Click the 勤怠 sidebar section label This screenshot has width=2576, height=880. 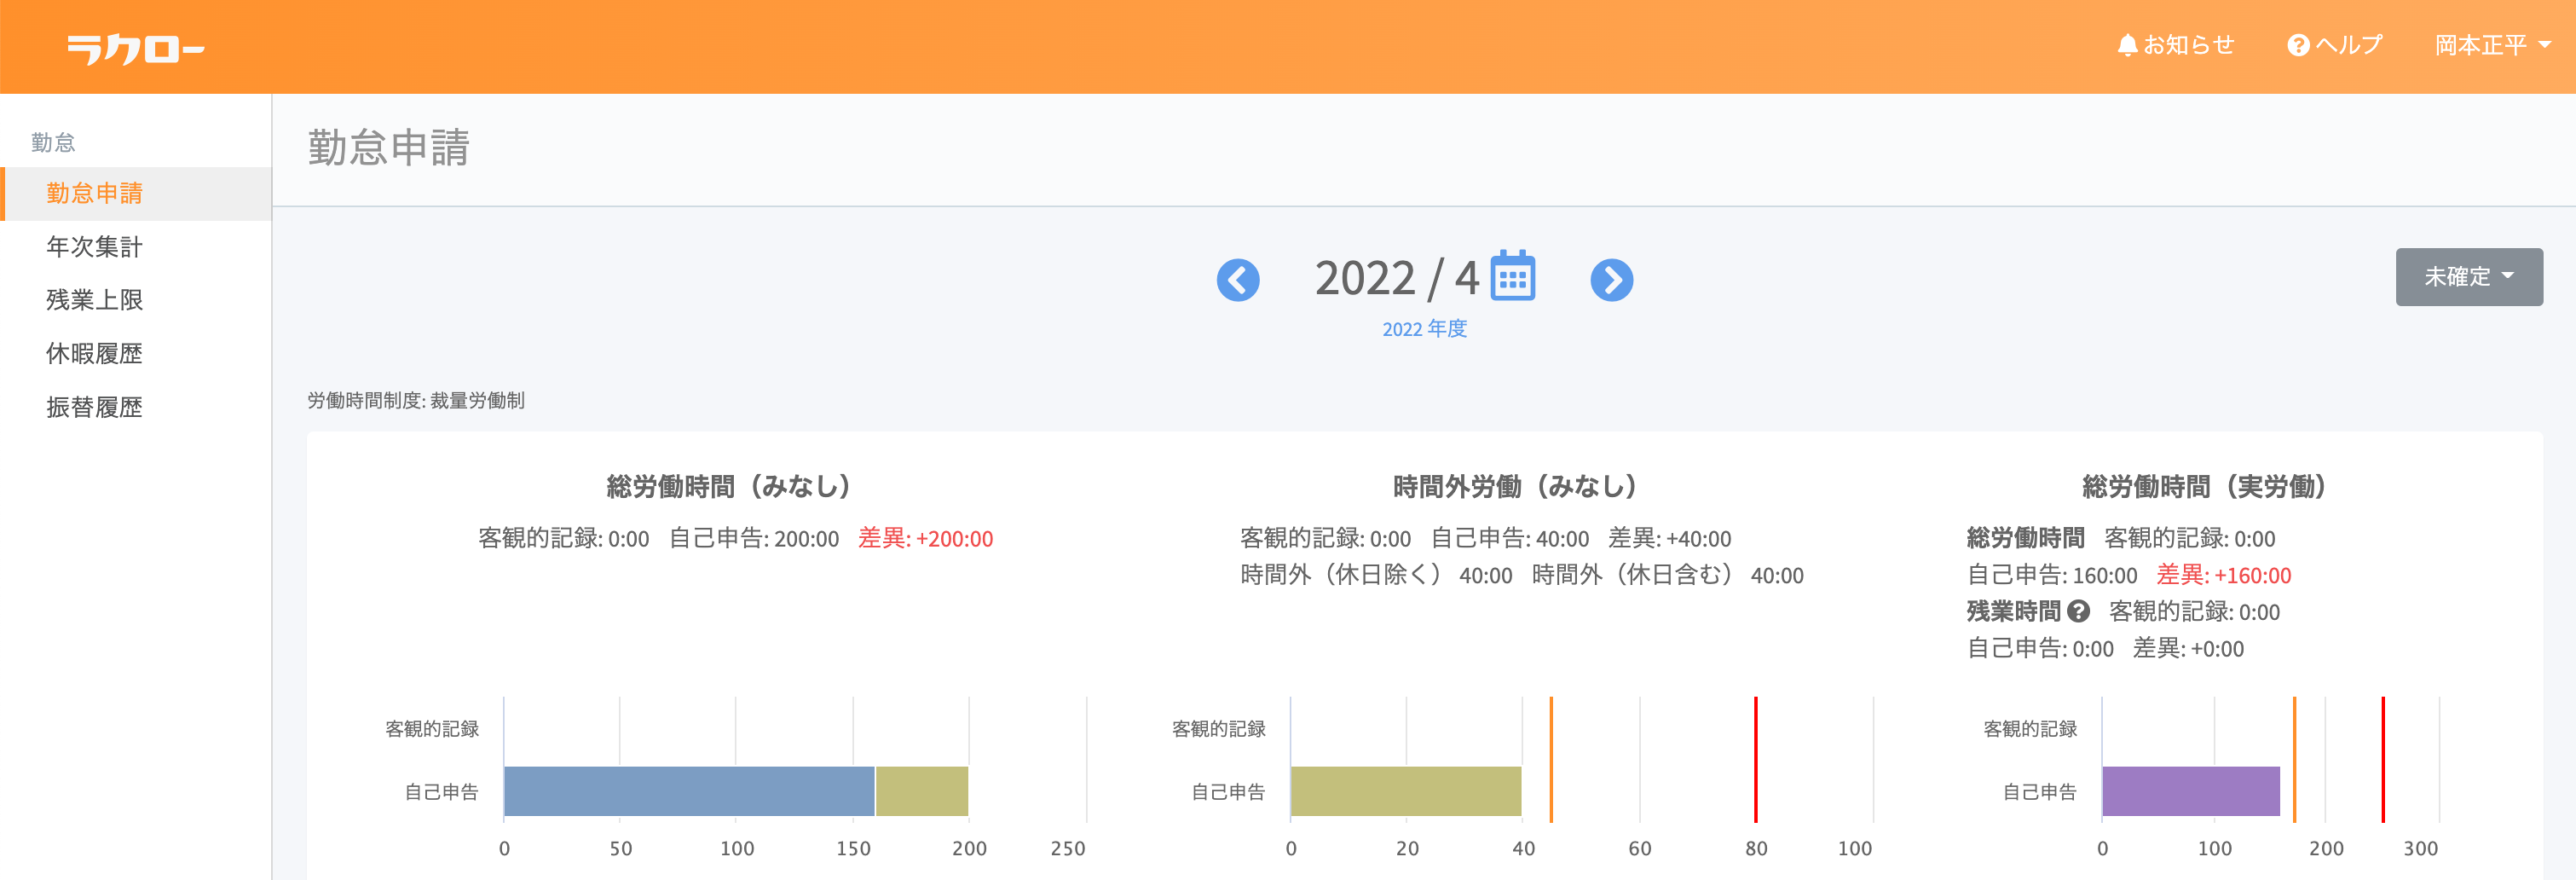[x=53, y=143]
